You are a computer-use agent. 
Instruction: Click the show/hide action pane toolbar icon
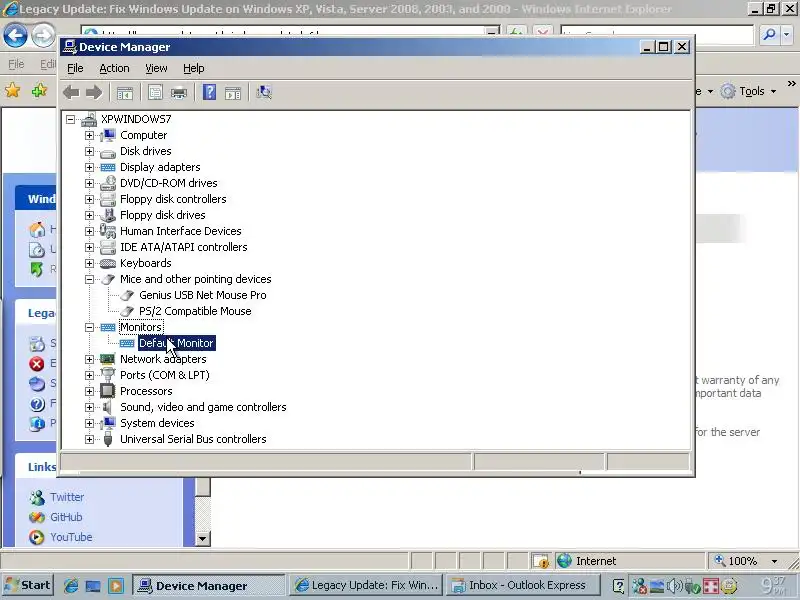pyautogui.click(x=233, y=93)
